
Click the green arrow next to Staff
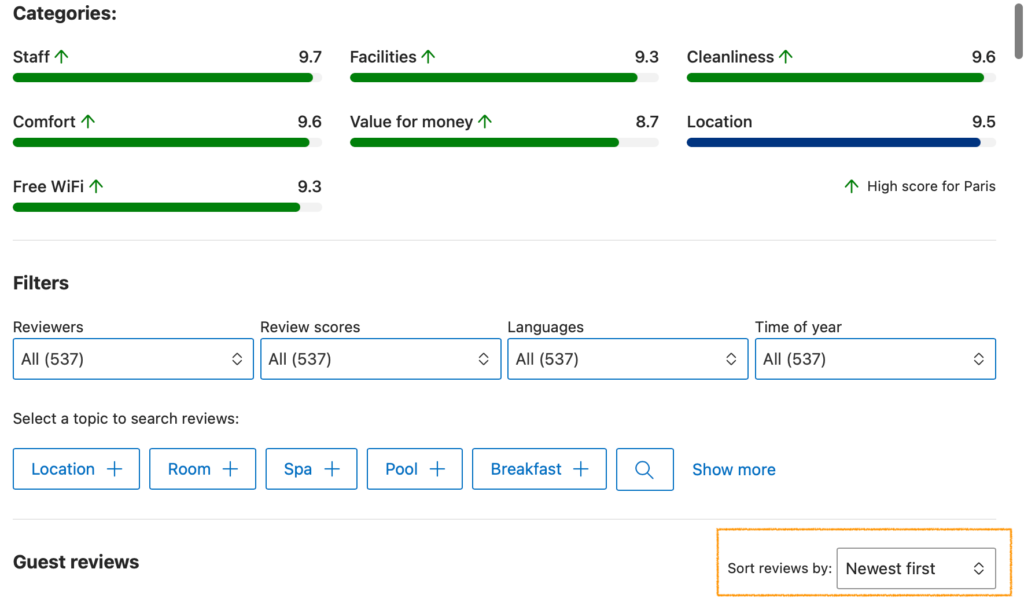click(61, 57)
